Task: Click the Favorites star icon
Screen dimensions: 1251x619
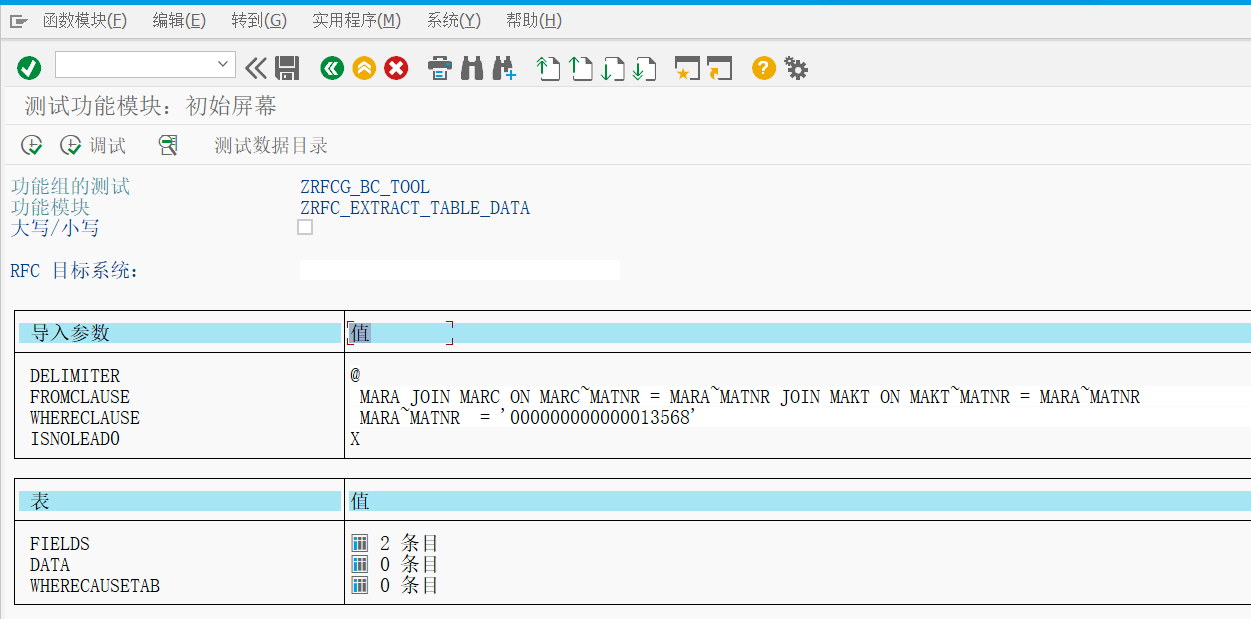Action: tap(686, 68)
